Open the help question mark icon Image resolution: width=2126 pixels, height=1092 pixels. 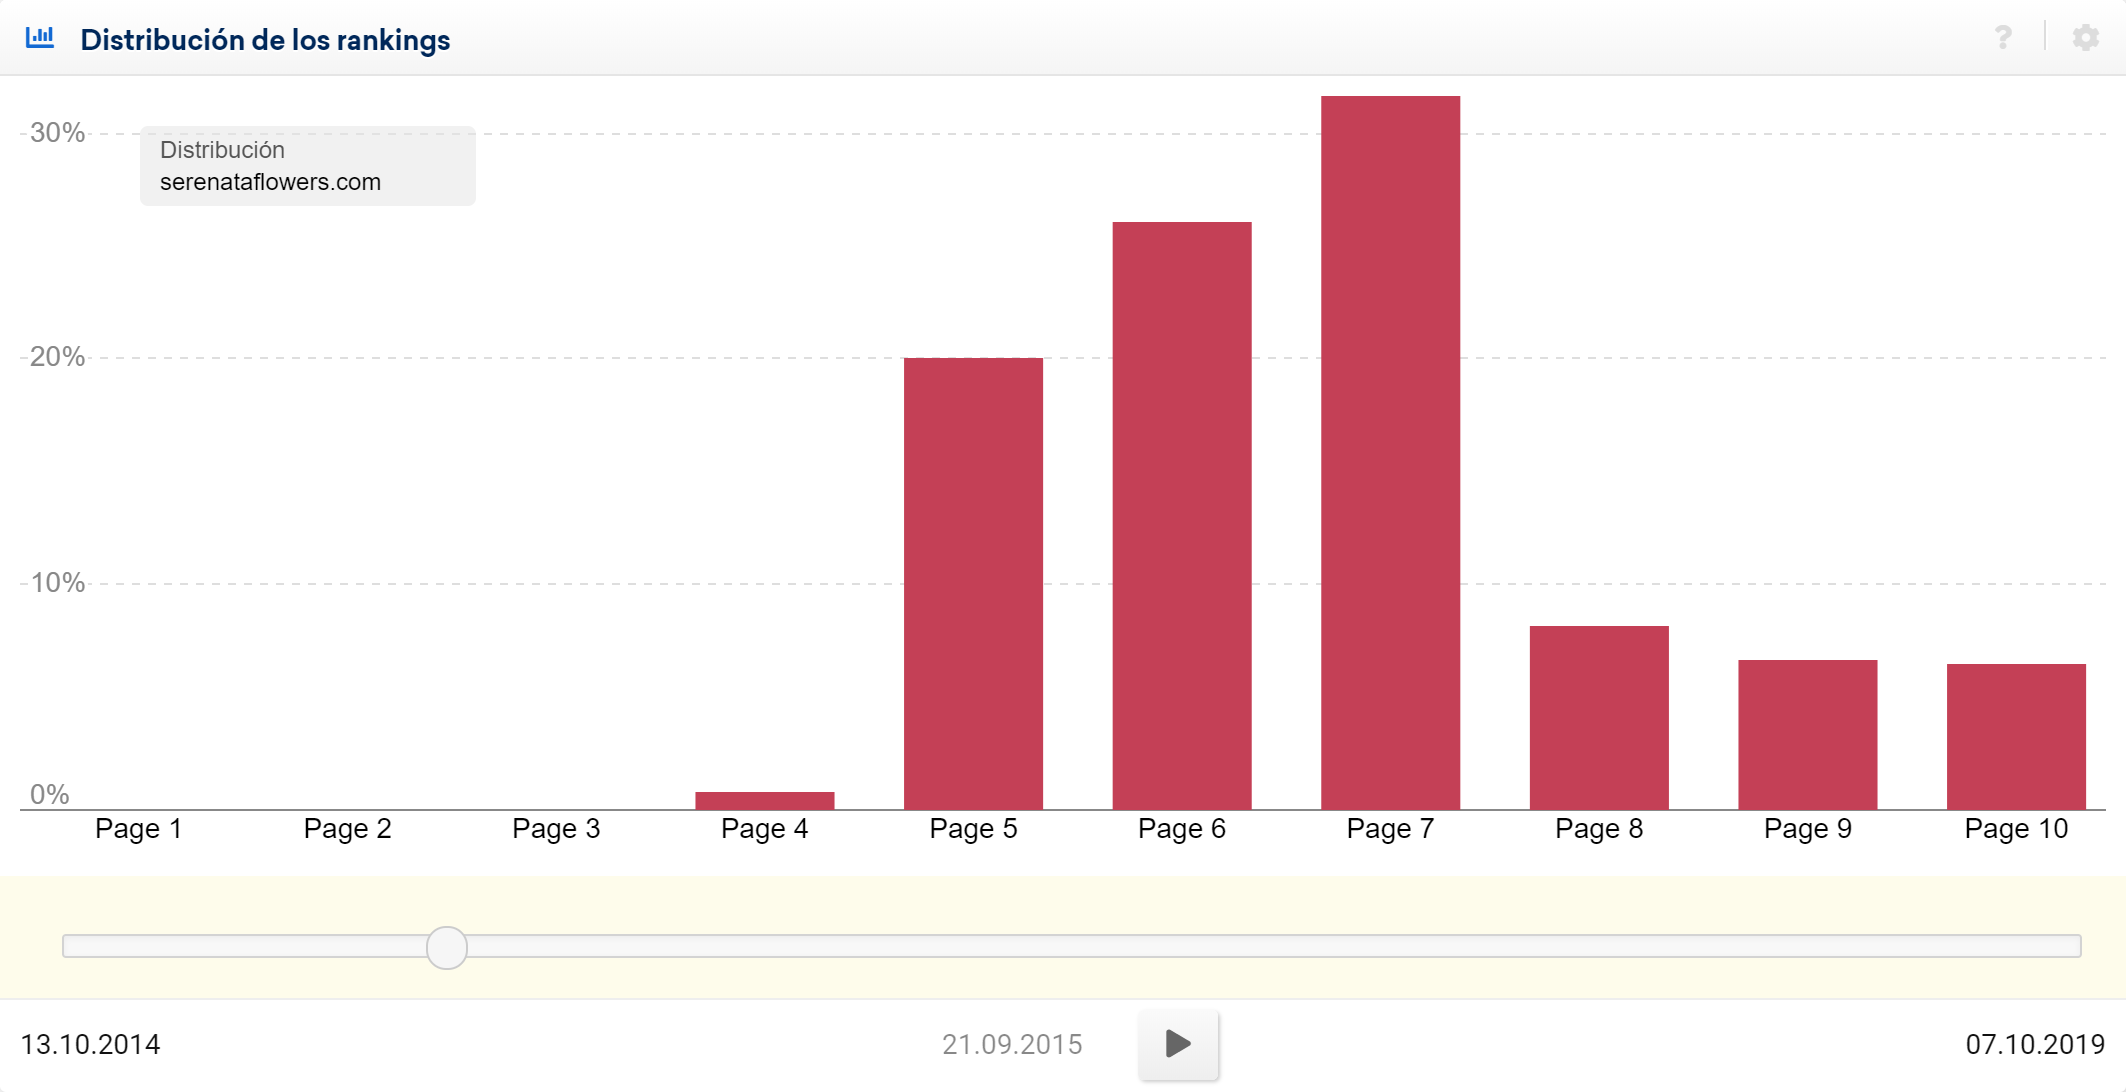coord(2003,38)
